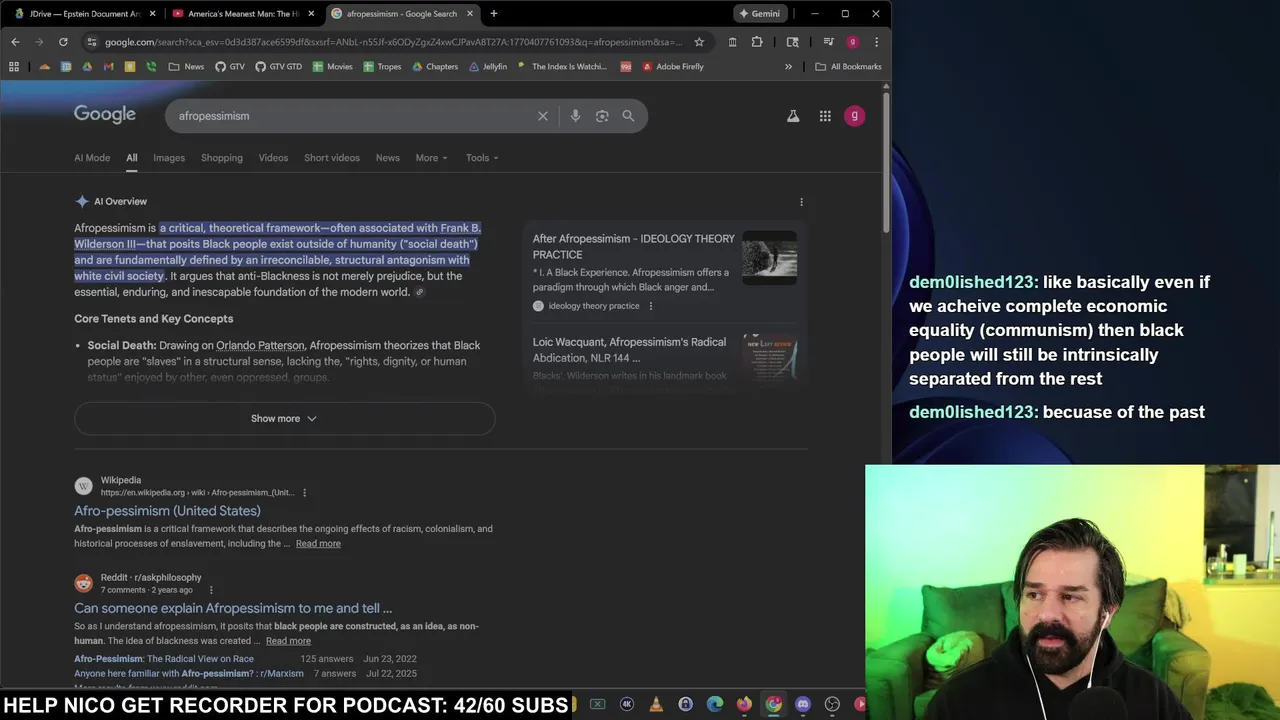Open the Chapters bookmark
This screenshot has width=1280, height=720.
coord(434,67)
